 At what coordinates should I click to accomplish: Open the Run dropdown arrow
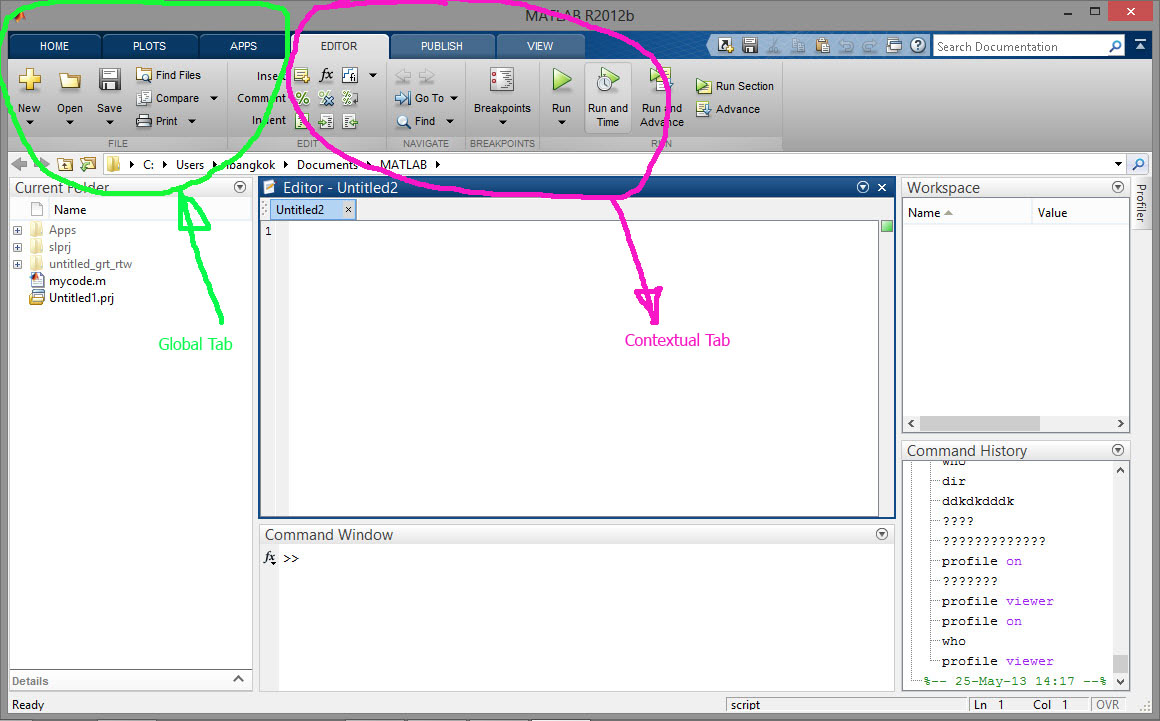click(562, 123)
